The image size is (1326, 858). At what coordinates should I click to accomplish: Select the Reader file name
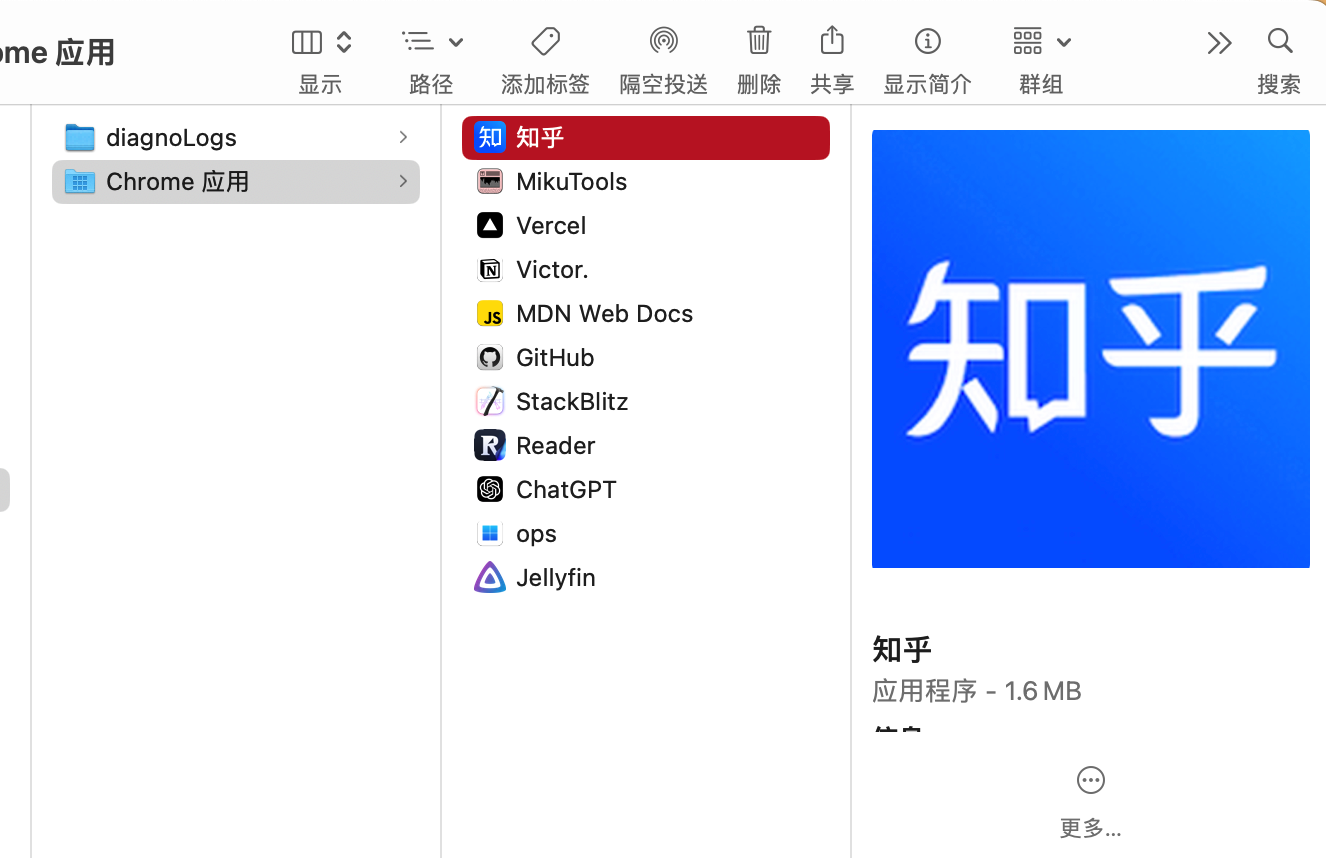point(556,445)
